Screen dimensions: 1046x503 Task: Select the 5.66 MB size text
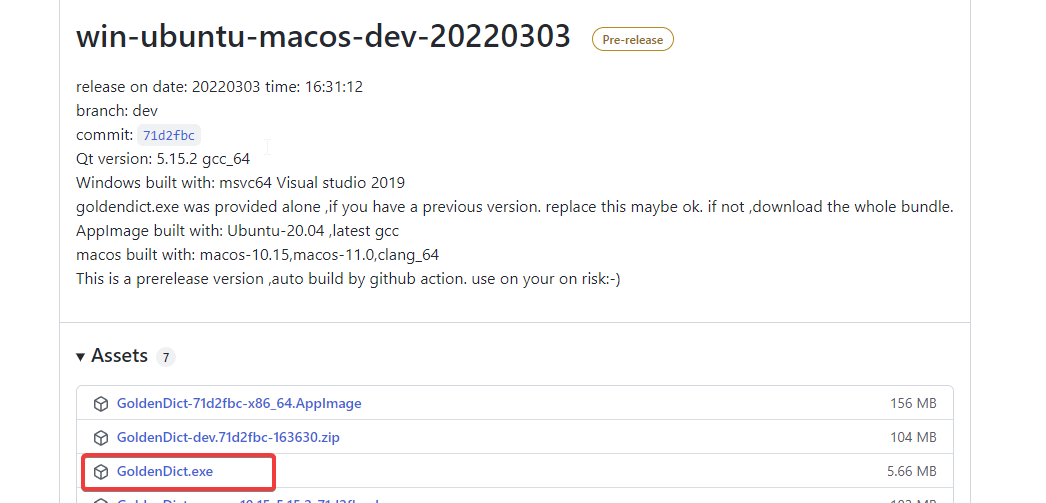(911, 472)
